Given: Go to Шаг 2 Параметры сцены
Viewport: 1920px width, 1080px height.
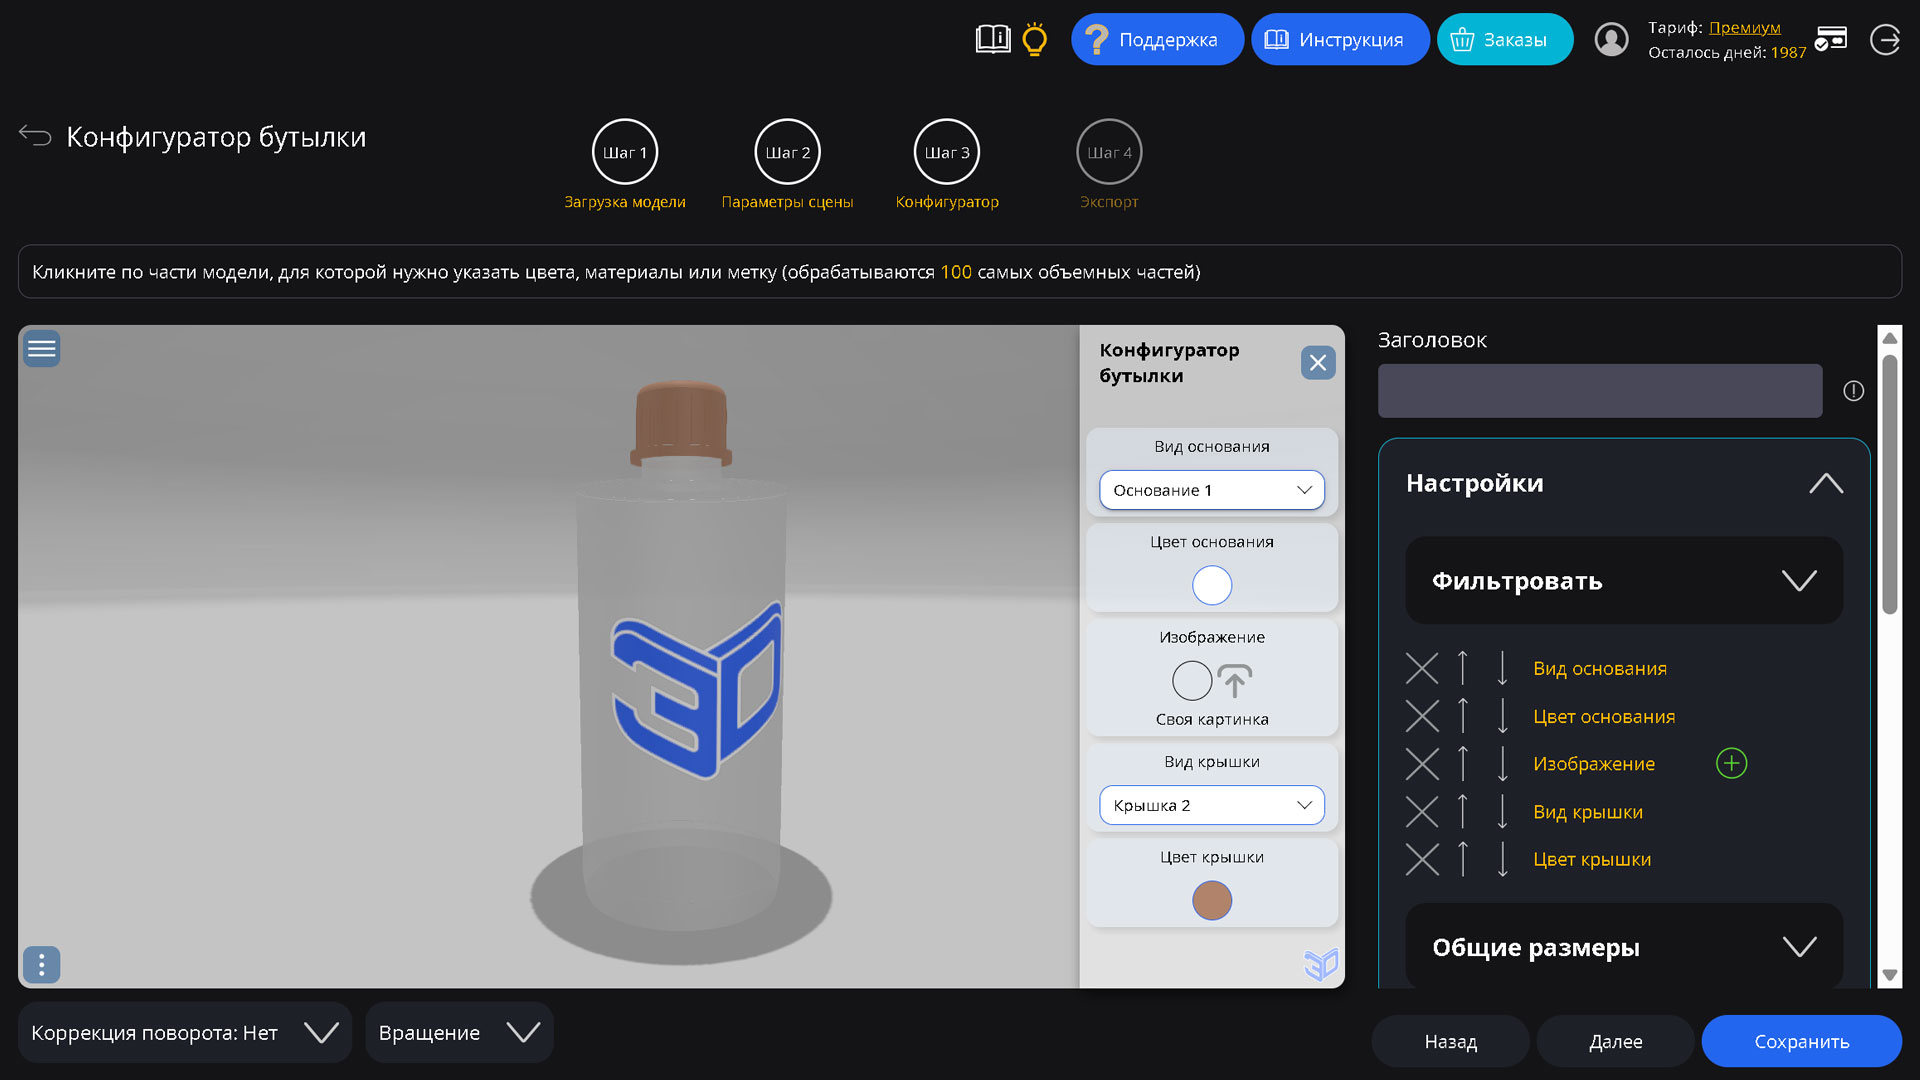Looking at the screenshot, I should pos(787,151).
